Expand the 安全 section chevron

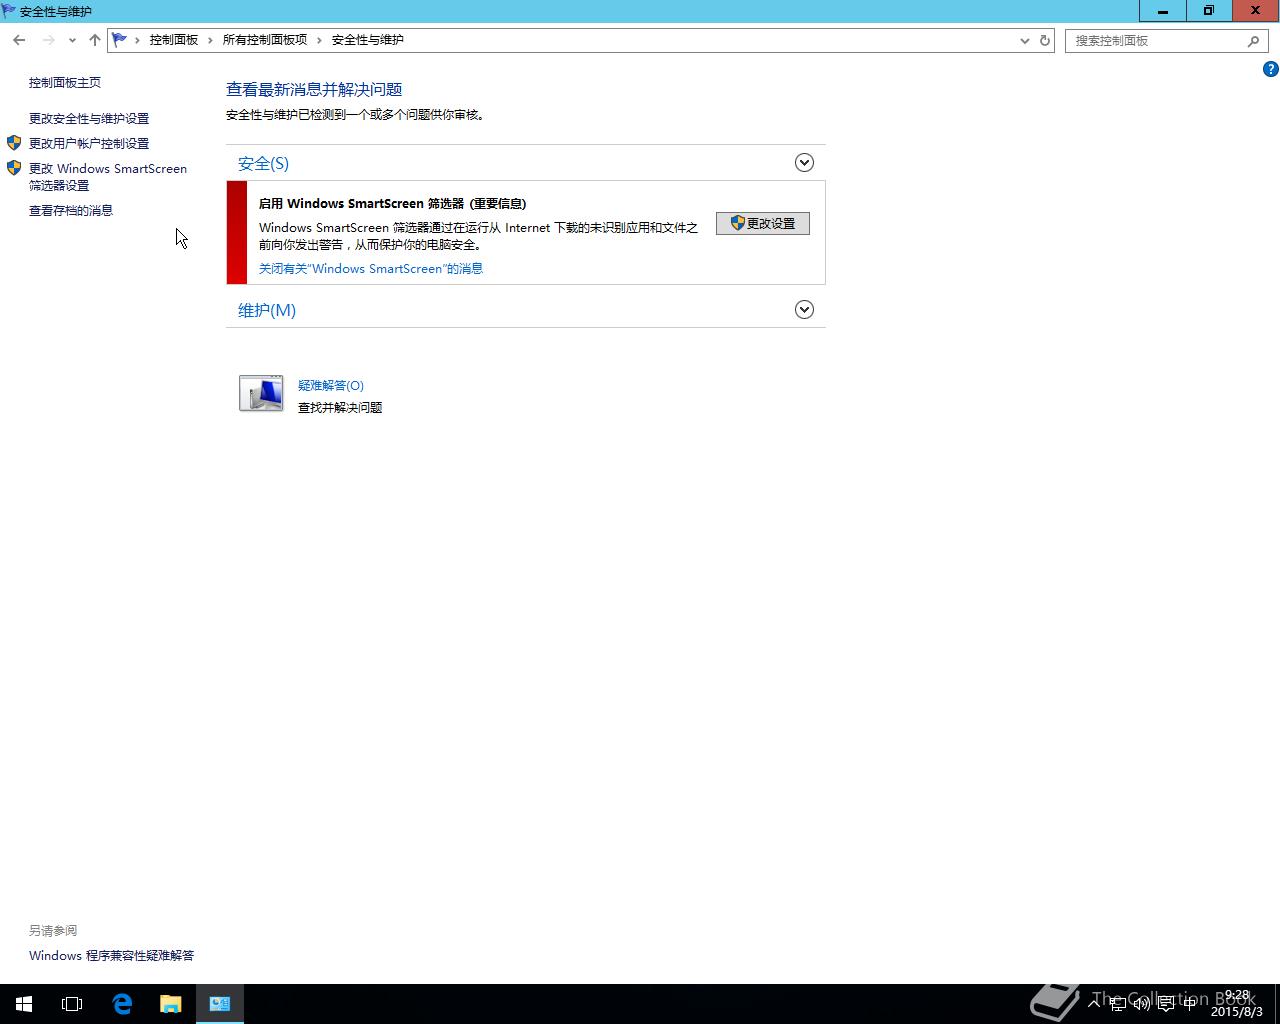click(x=804, y=163)
